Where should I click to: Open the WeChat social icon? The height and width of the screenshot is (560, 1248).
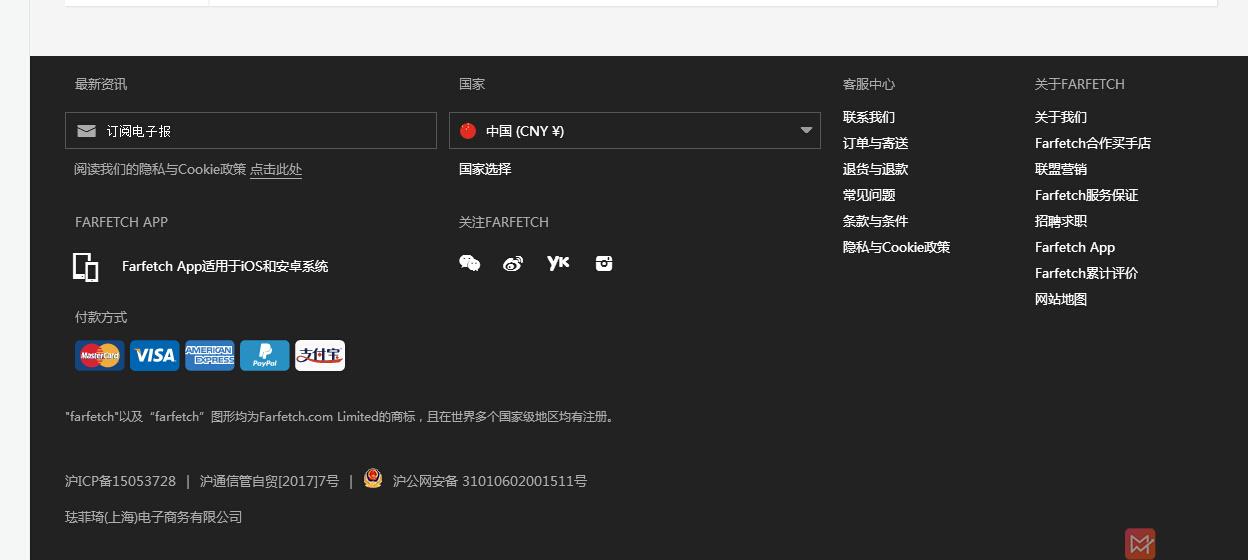click(469, 263)
